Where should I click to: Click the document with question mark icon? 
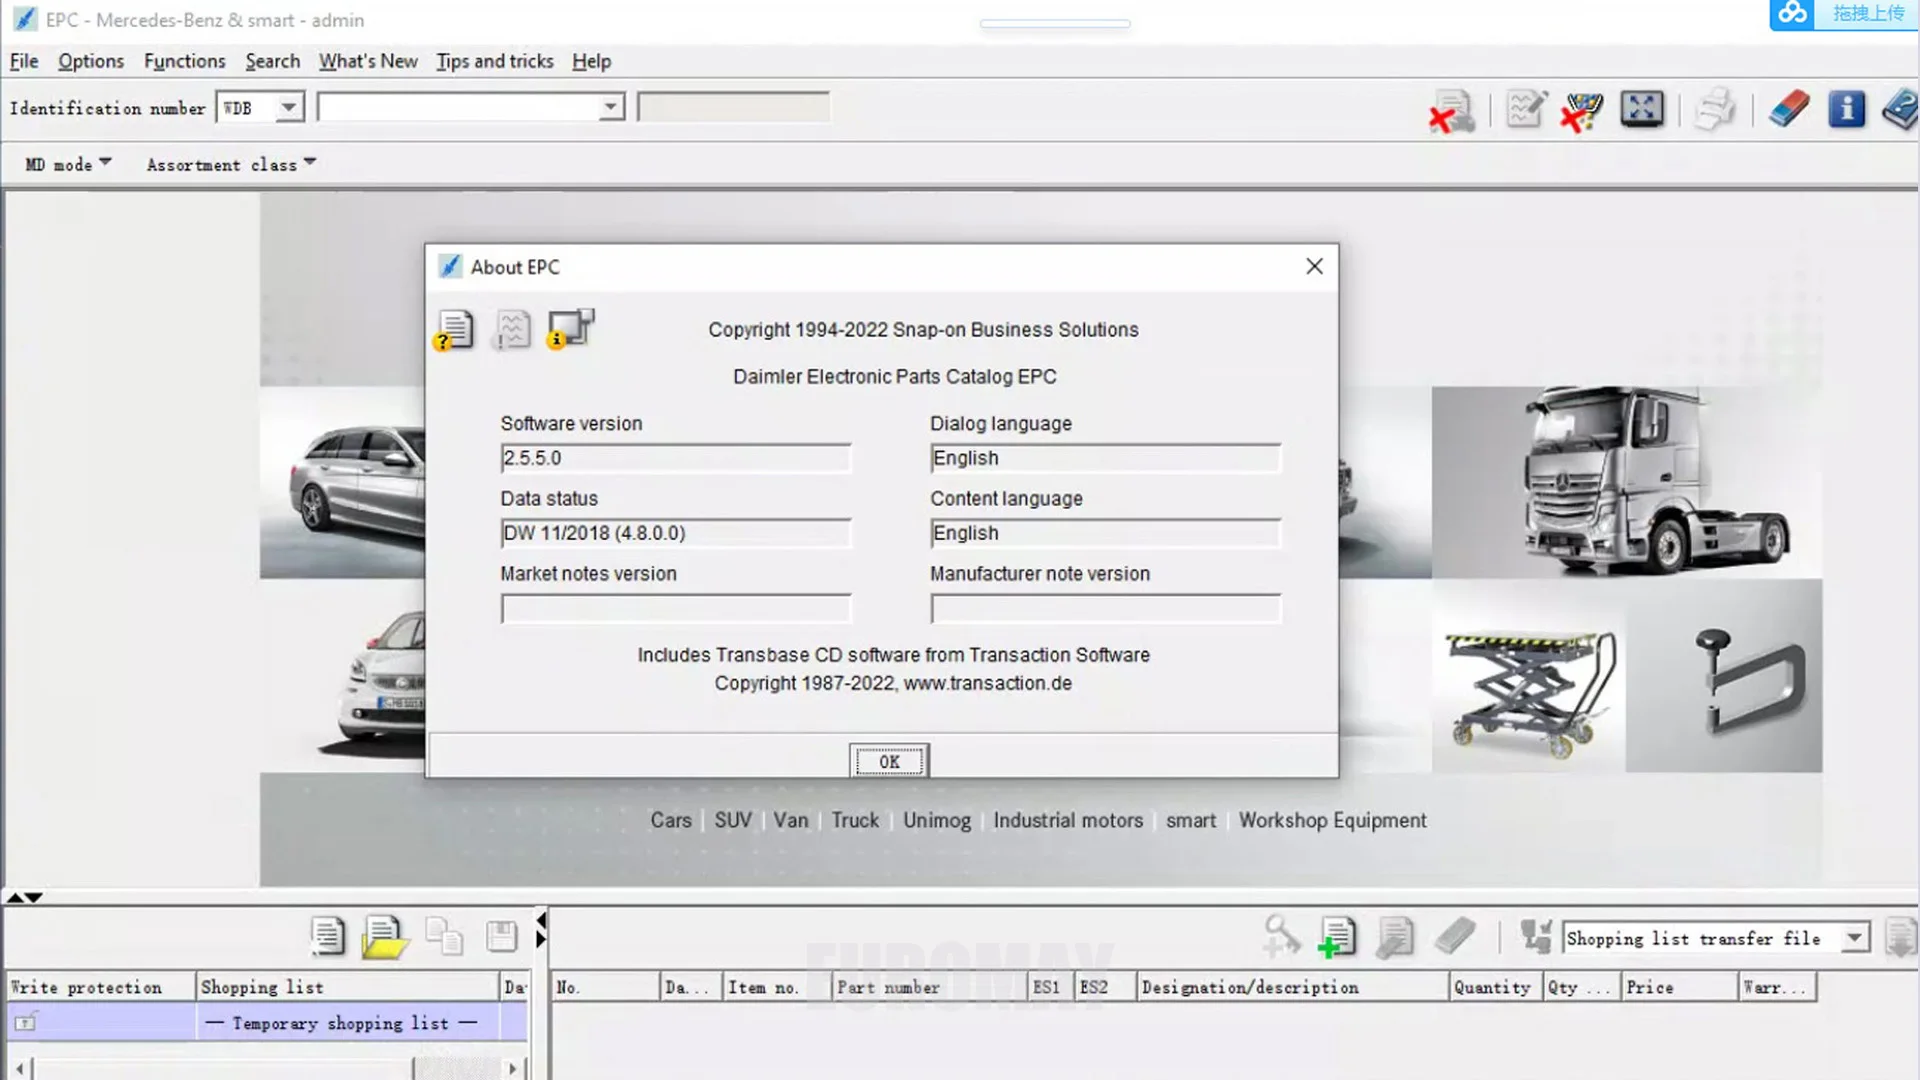pyautogui.click(x=455, y=330)
